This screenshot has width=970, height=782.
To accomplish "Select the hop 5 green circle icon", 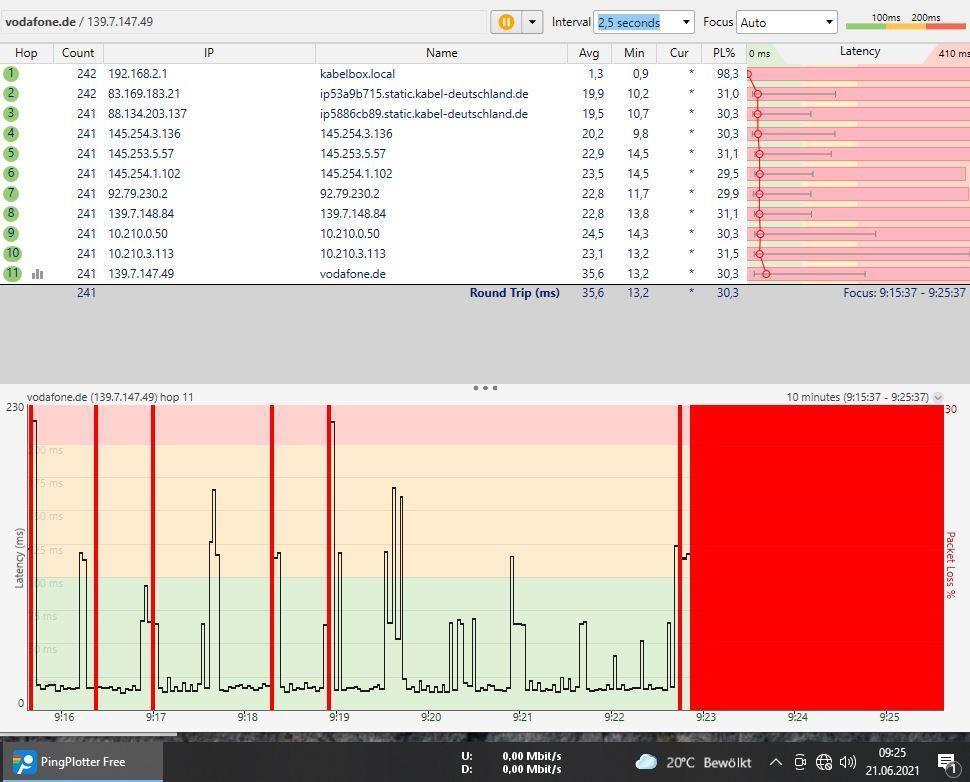I will coord(11,153).
